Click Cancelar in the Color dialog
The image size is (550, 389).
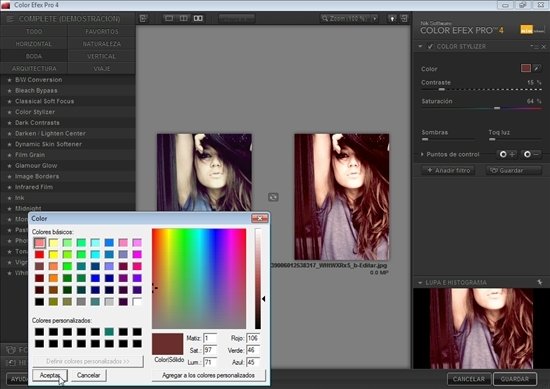[88, 375]
